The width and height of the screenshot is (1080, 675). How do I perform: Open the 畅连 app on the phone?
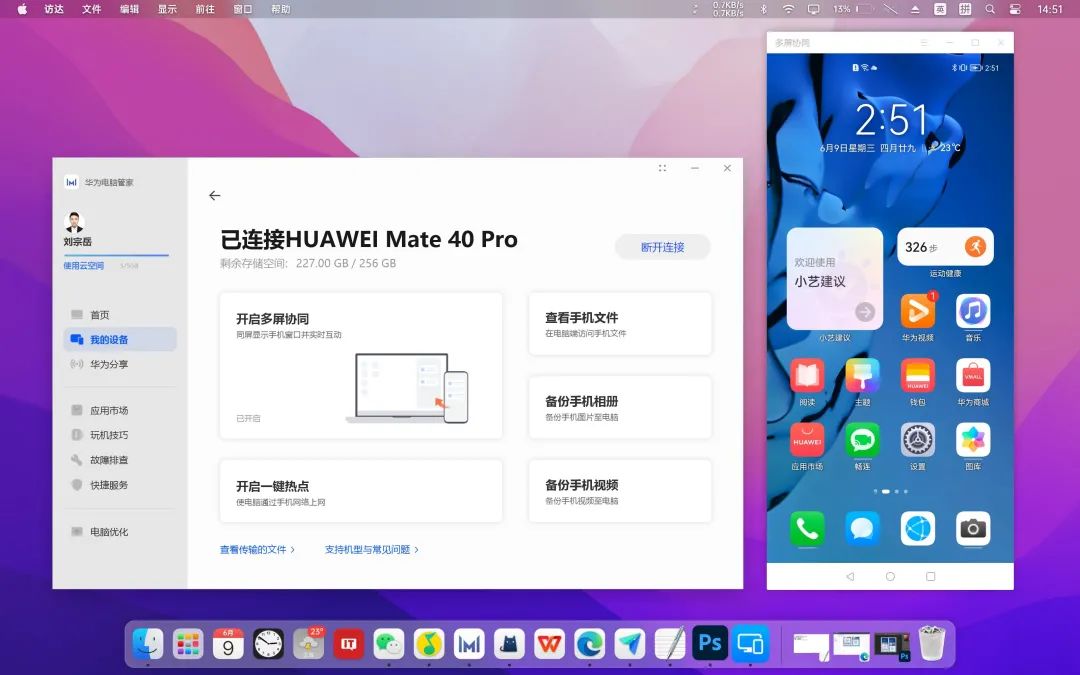tap(862, 440)
